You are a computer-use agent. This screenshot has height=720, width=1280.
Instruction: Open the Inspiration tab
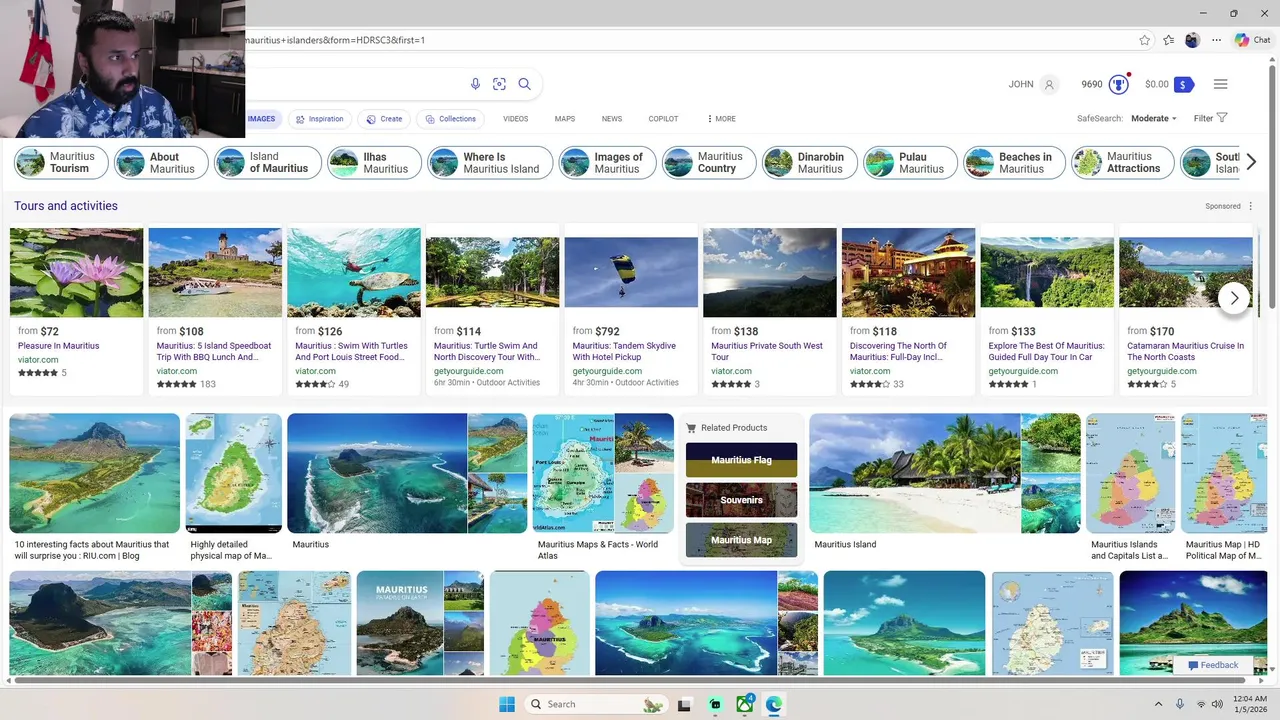point(319,119)
